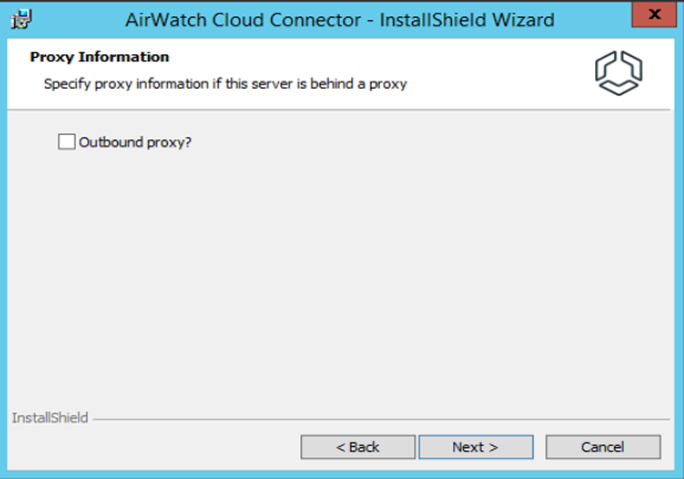The image size is (684, 479).
Task: Click the separator line beside InstallShield
Action: click(x=380, y=418)
